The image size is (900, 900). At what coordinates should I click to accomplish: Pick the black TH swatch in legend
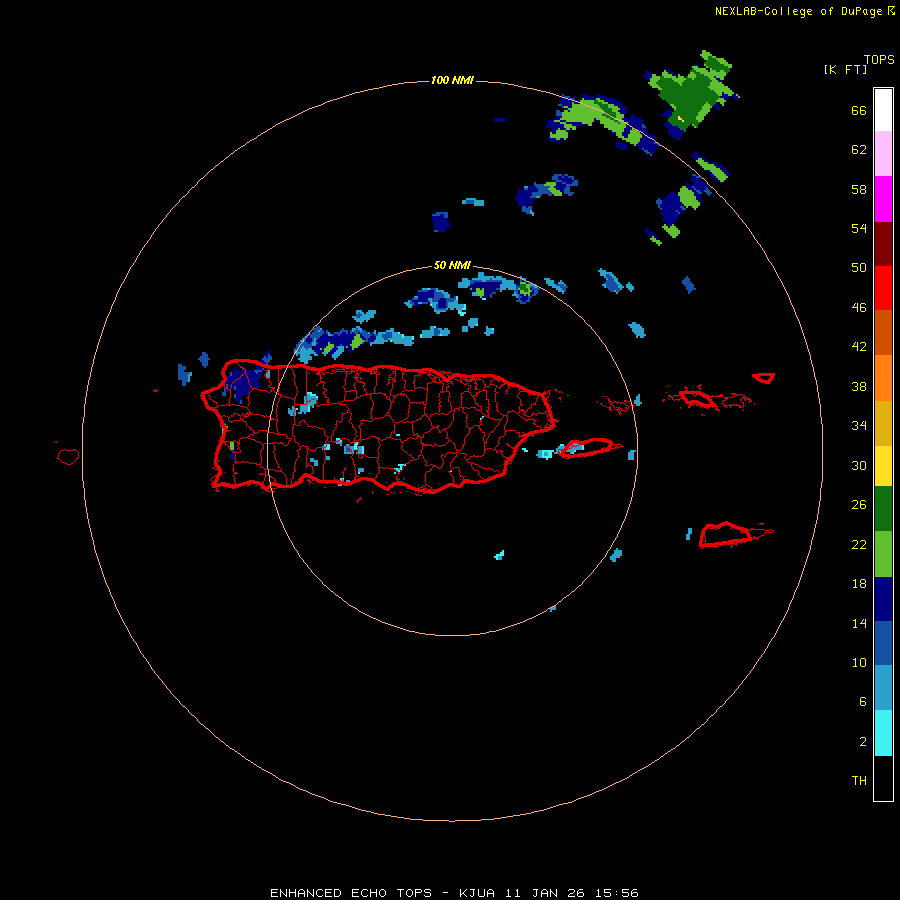[883, 778]
